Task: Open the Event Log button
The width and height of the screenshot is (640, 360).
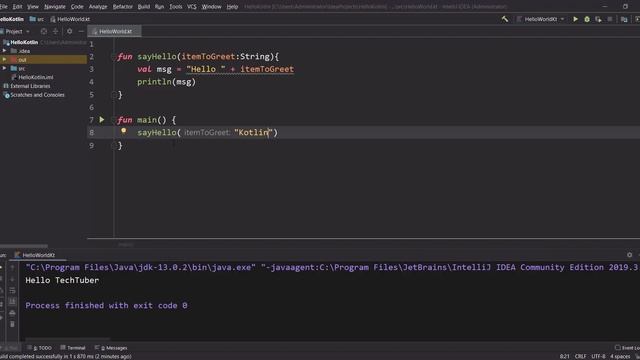Action: point(628,348)
